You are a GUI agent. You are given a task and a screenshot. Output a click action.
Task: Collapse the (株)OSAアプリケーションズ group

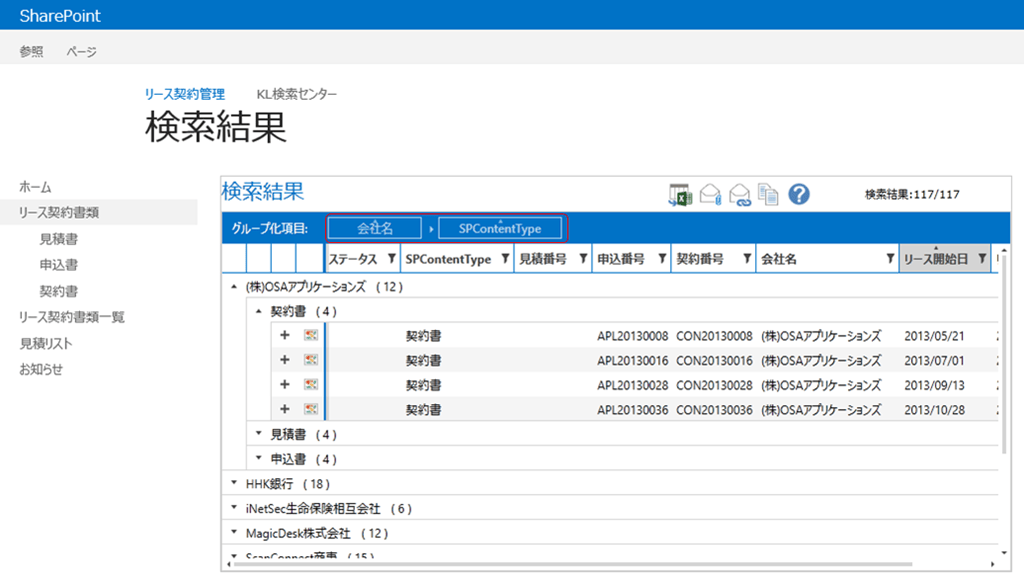click(234, 287)
